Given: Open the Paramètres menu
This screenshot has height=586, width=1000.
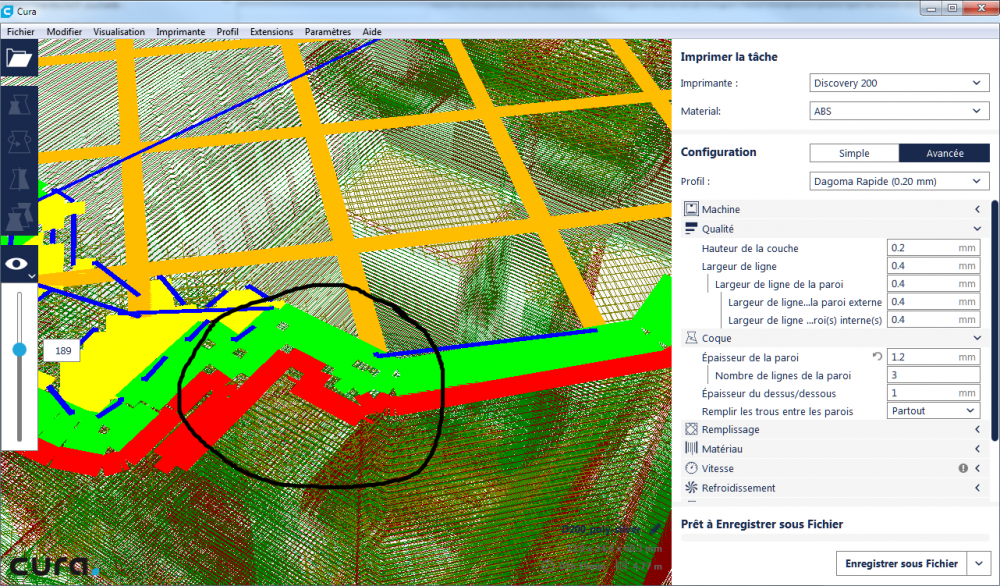Looking at the screenshot, I should (327, 31).
